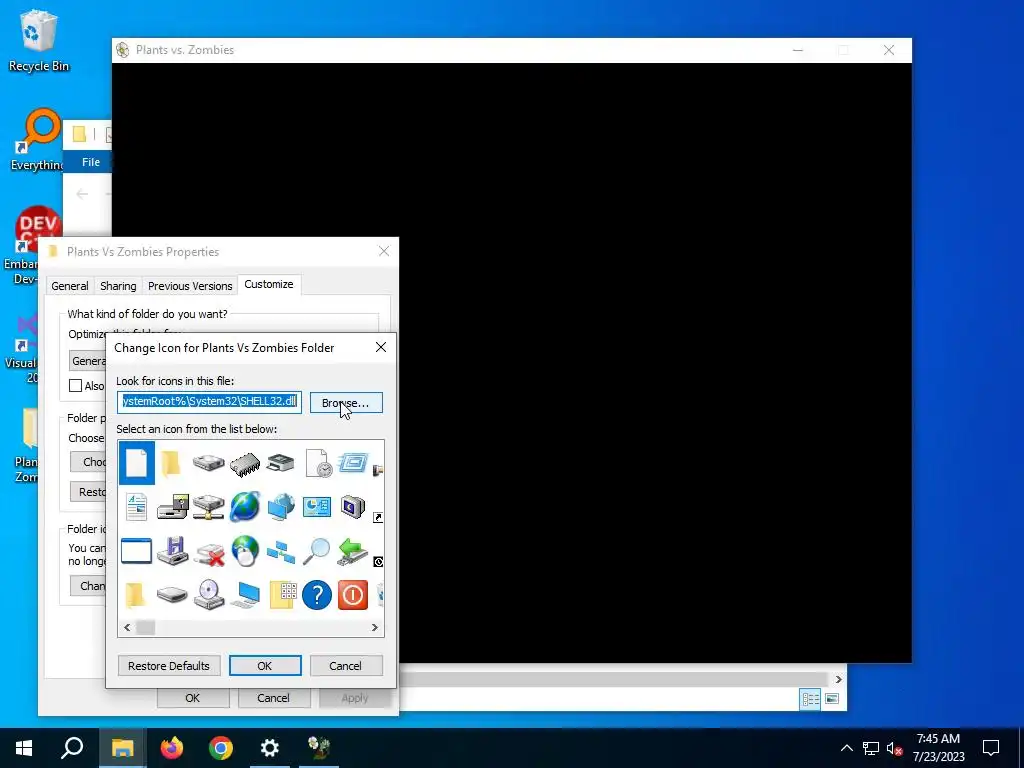Select the computer with keyboard icon
The height and width of the screenshot is (768, 1024).
(x=246, y=595)
